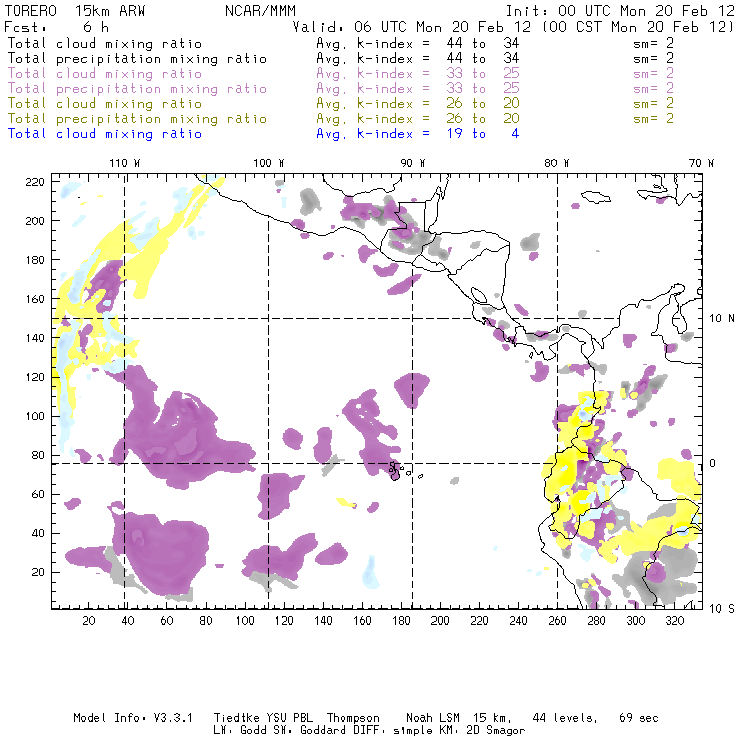Click the "120" tick on the horizontal axis
The height and width of the screenshot is (740, 740).
click(x=284, y=621)
